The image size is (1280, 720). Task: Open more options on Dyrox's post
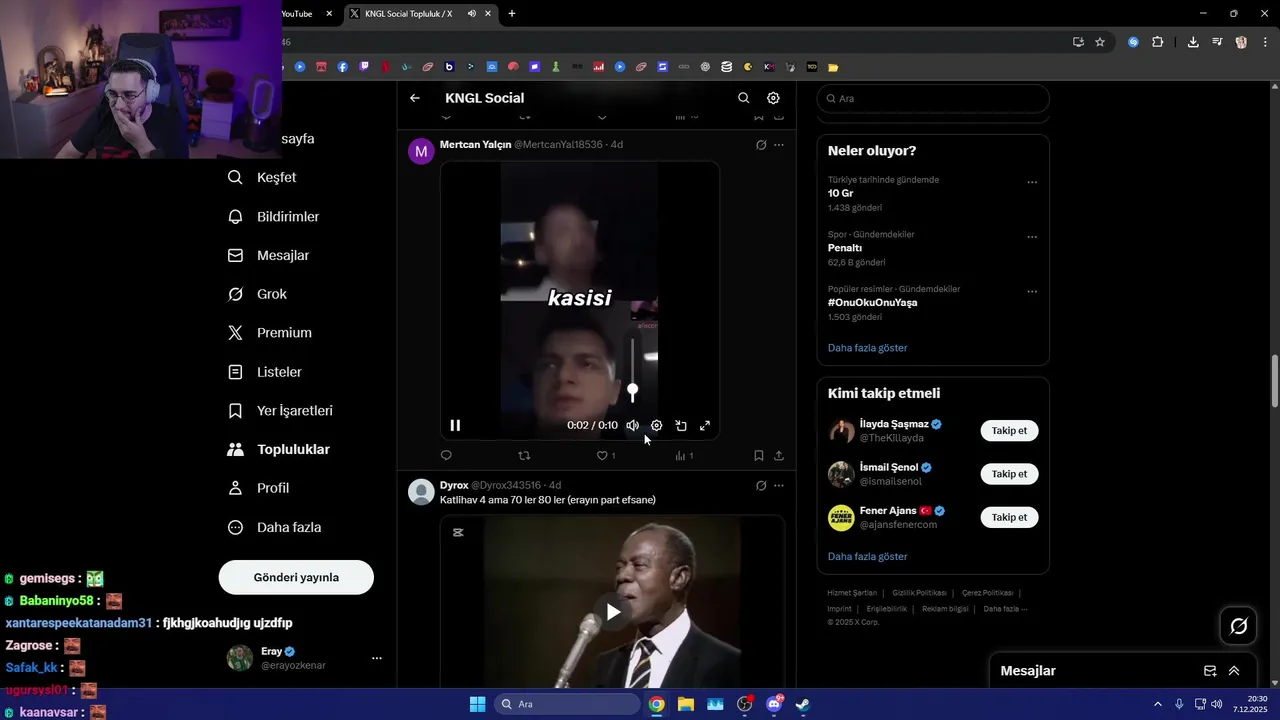[779, 486]
